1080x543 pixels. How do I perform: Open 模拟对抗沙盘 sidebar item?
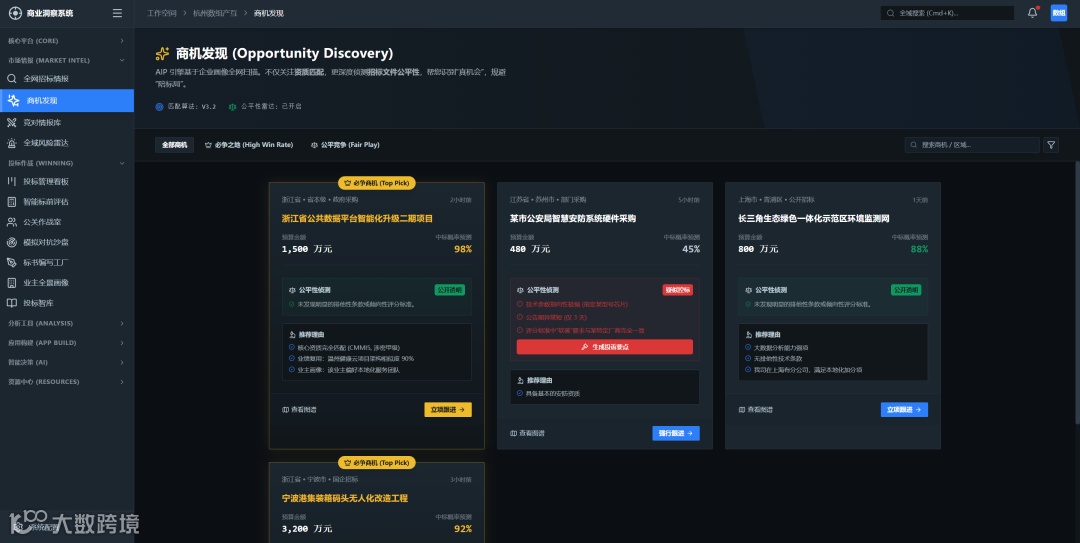click(x=67, y=242)
